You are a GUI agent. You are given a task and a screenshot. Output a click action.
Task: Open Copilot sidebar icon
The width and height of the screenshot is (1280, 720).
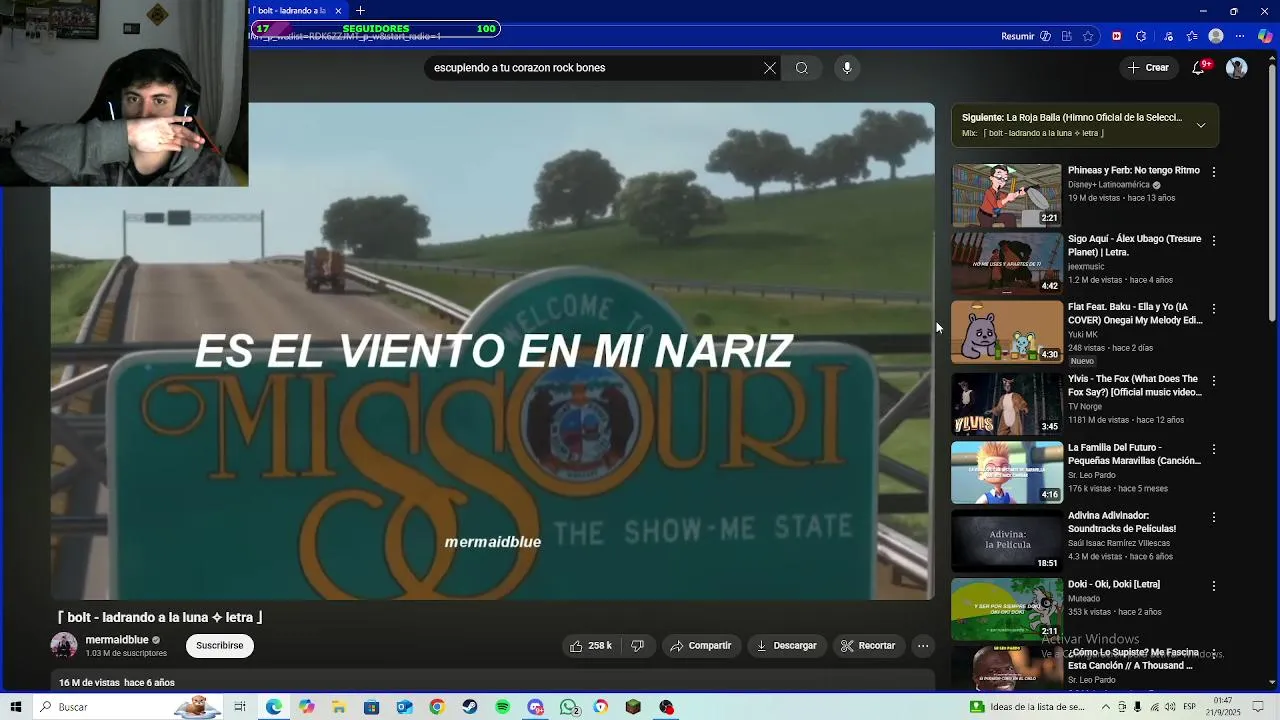coord(1266,36)
